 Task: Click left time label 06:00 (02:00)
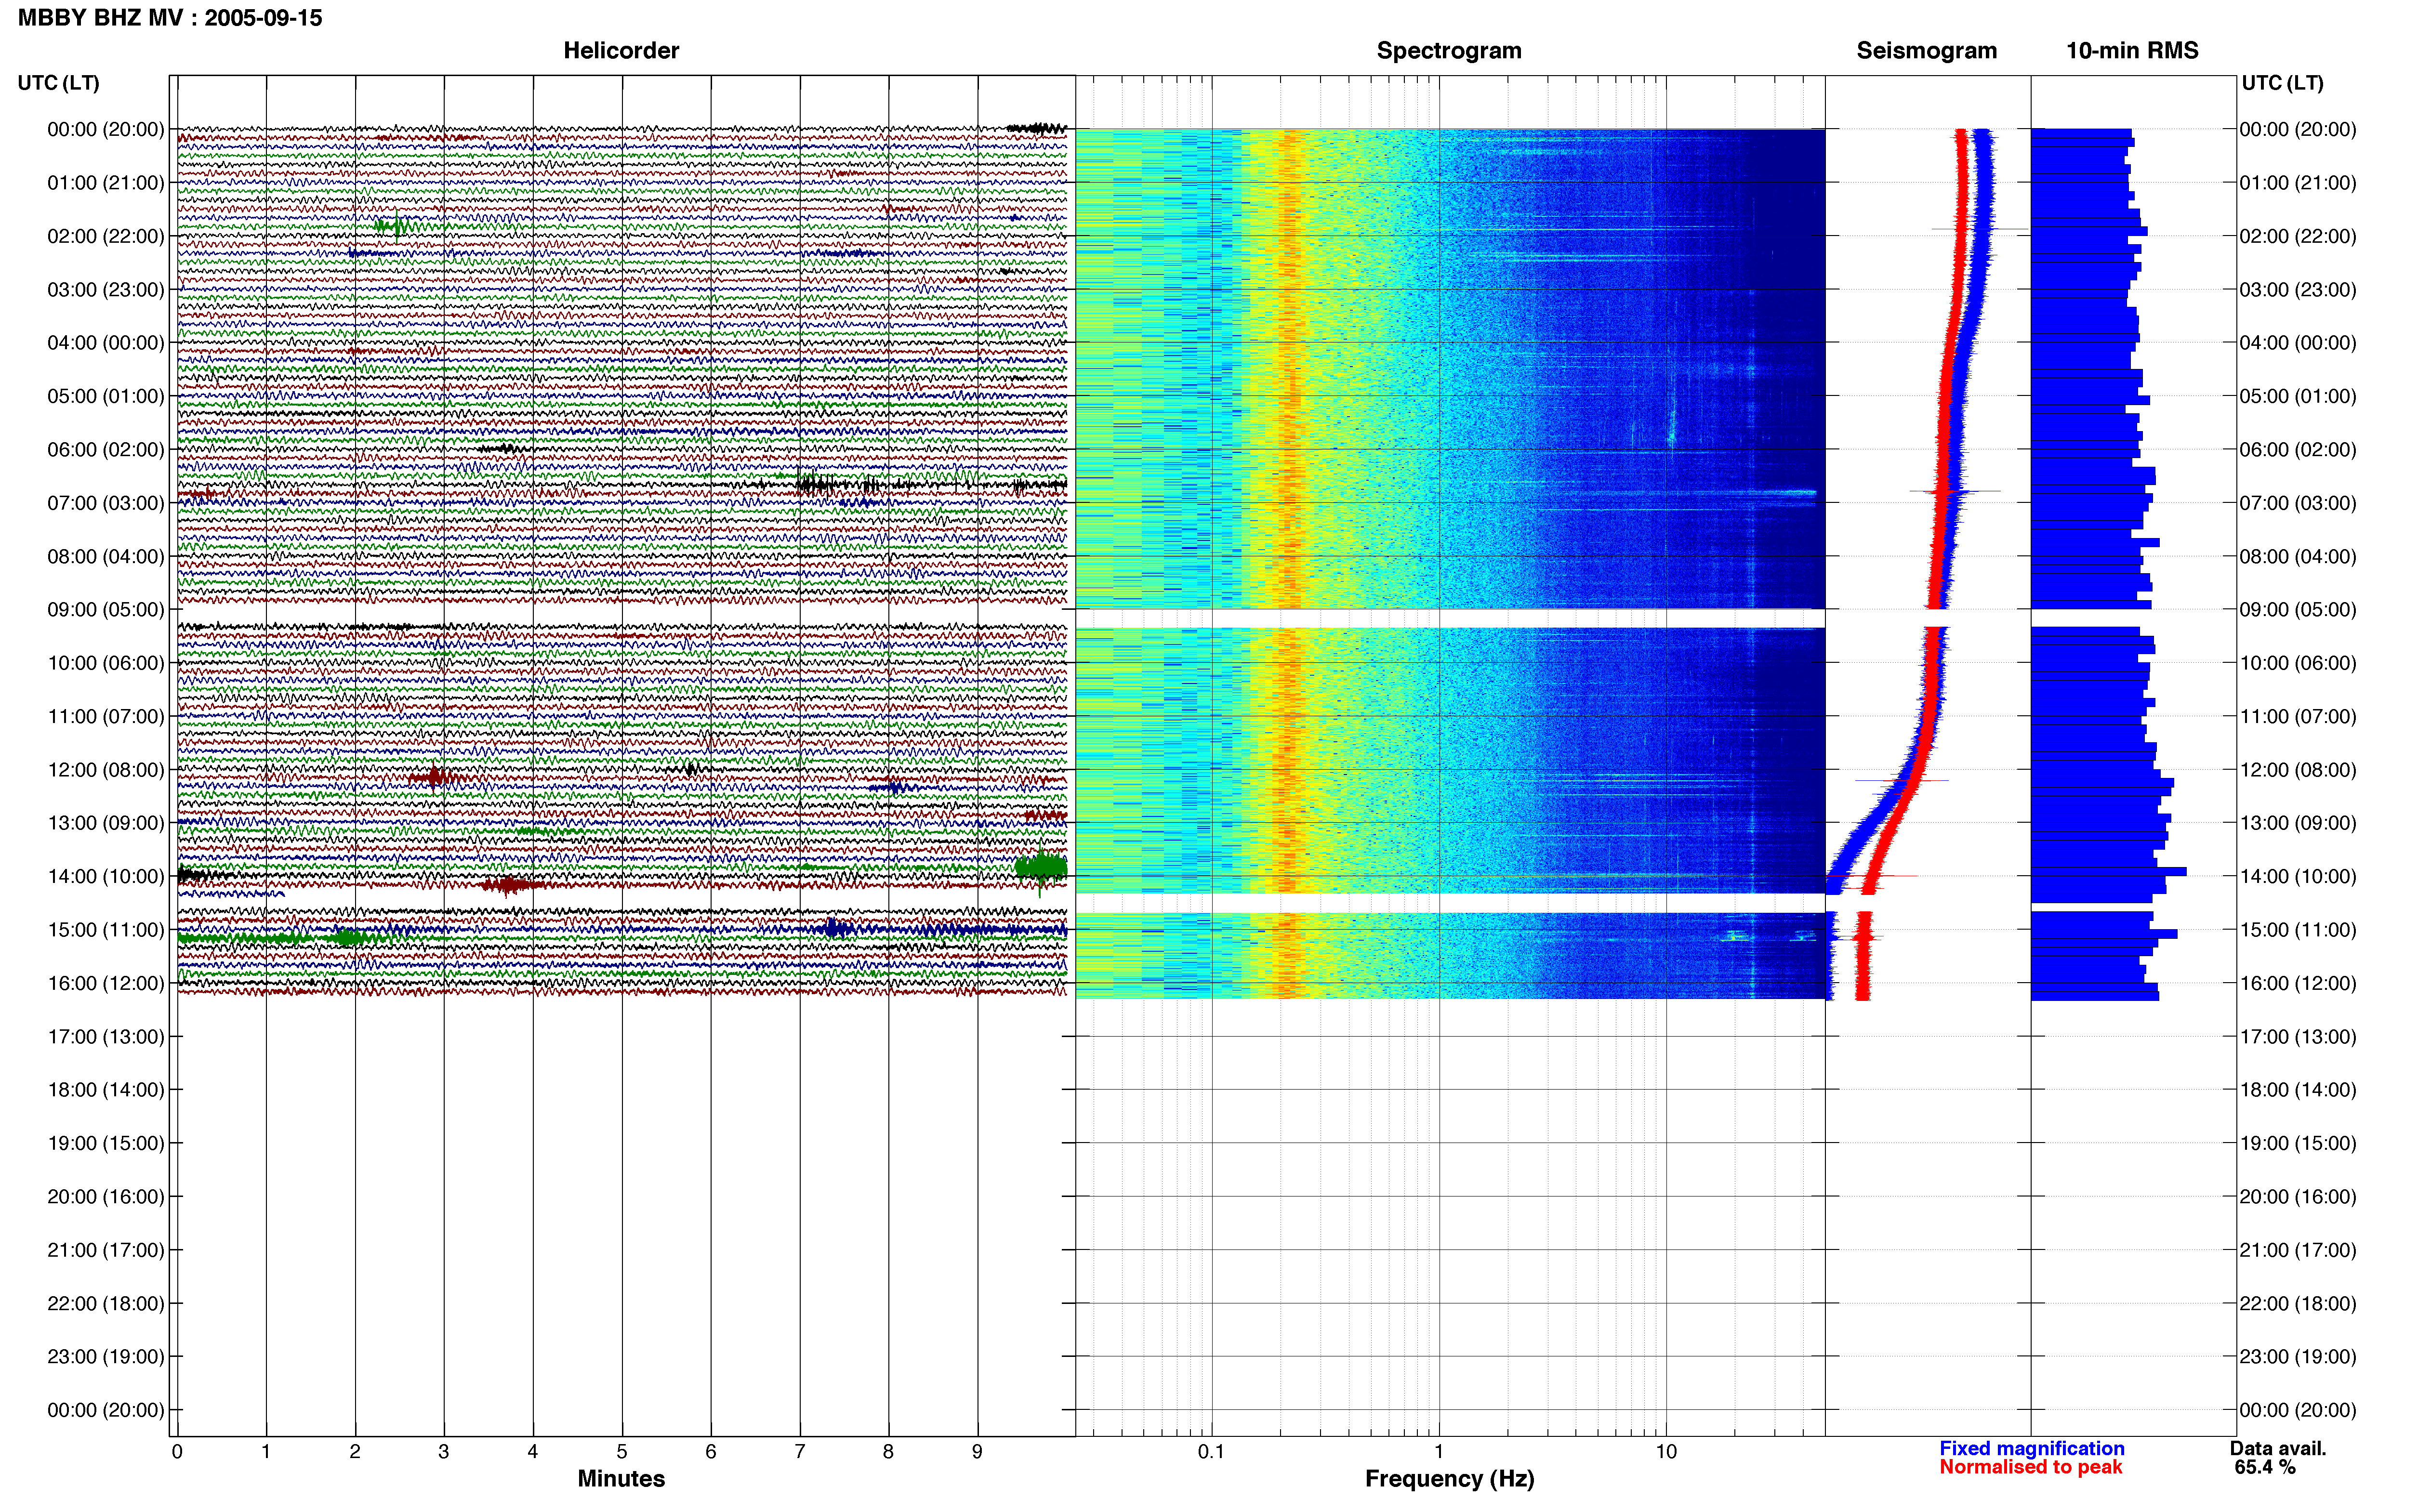click(x=106, y=450)
